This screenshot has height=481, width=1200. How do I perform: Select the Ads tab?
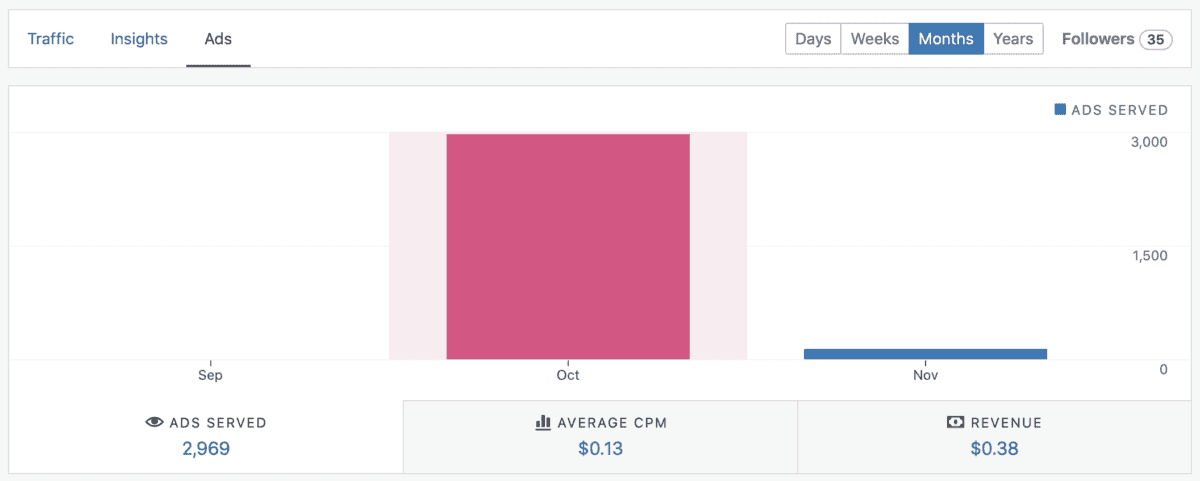coord(218,39)
